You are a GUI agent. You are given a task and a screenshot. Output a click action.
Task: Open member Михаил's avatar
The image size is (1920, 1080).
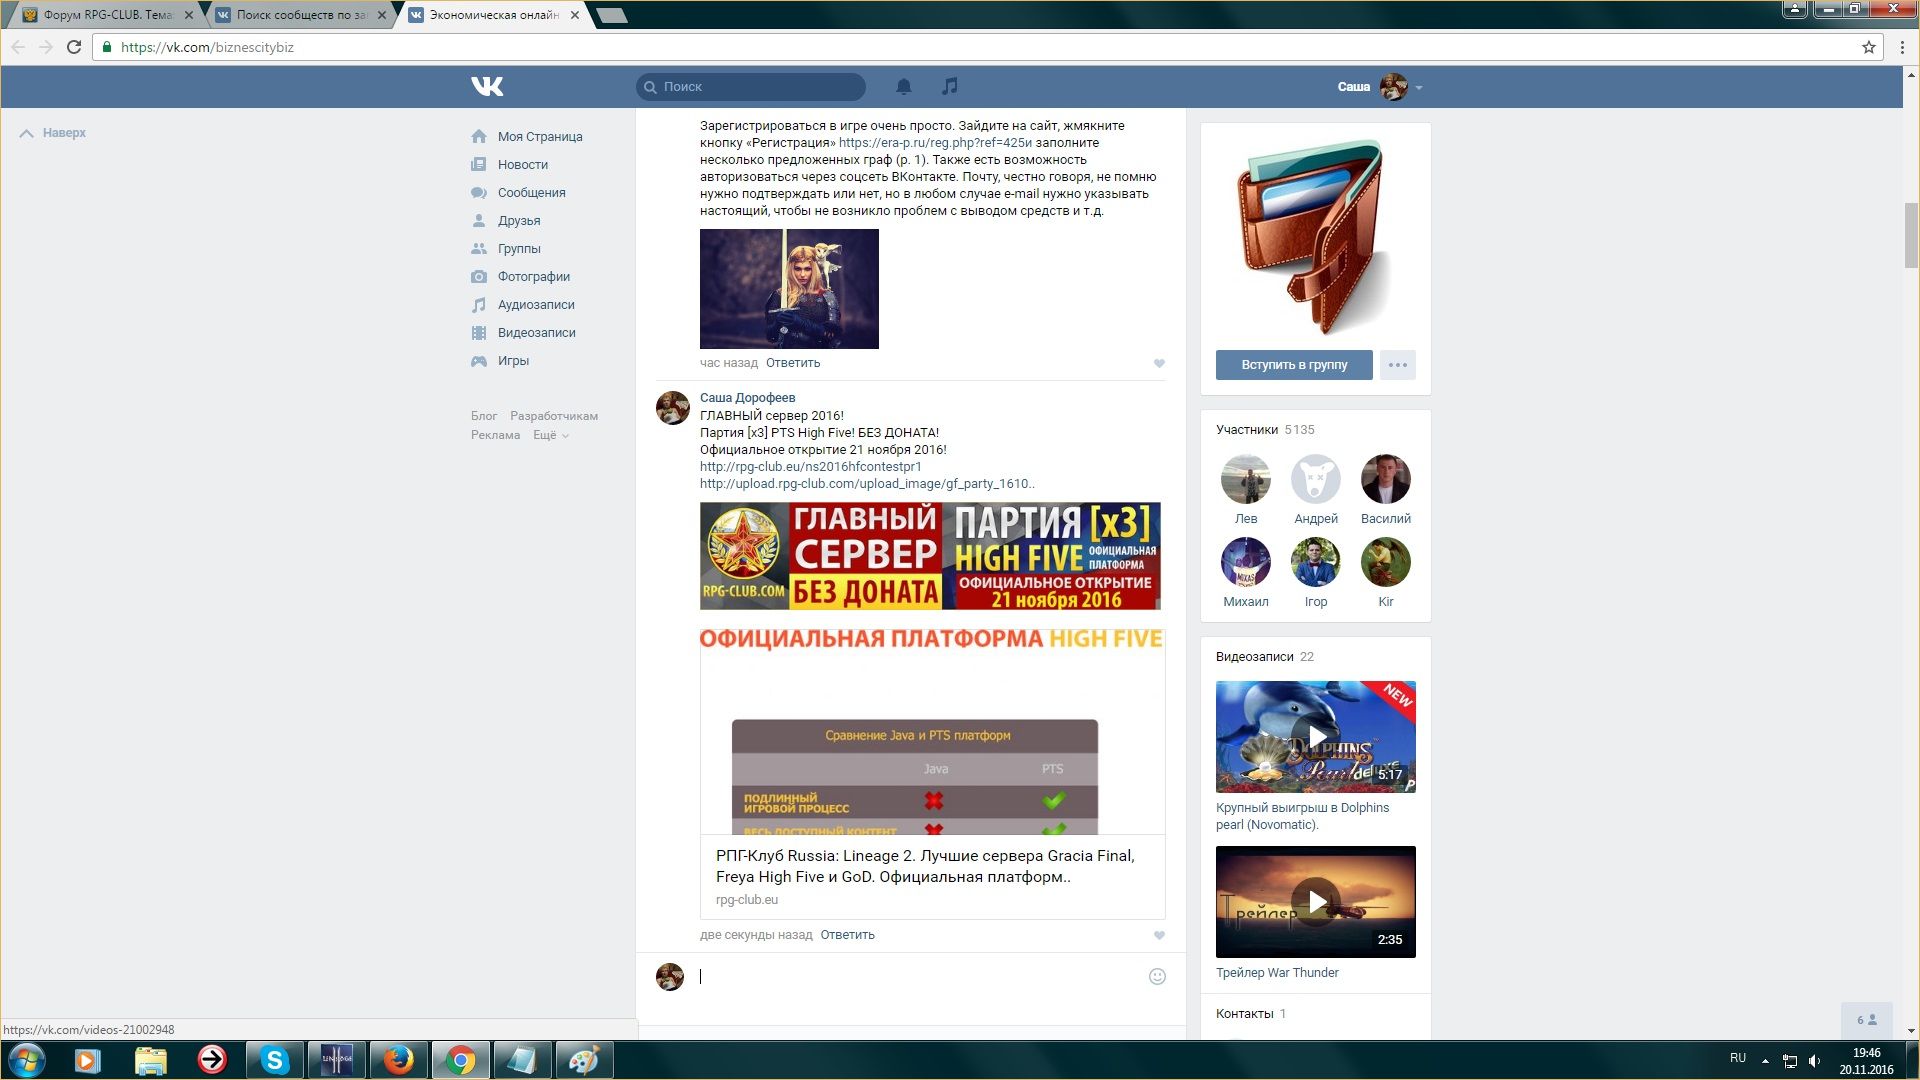pos(1246,562)
